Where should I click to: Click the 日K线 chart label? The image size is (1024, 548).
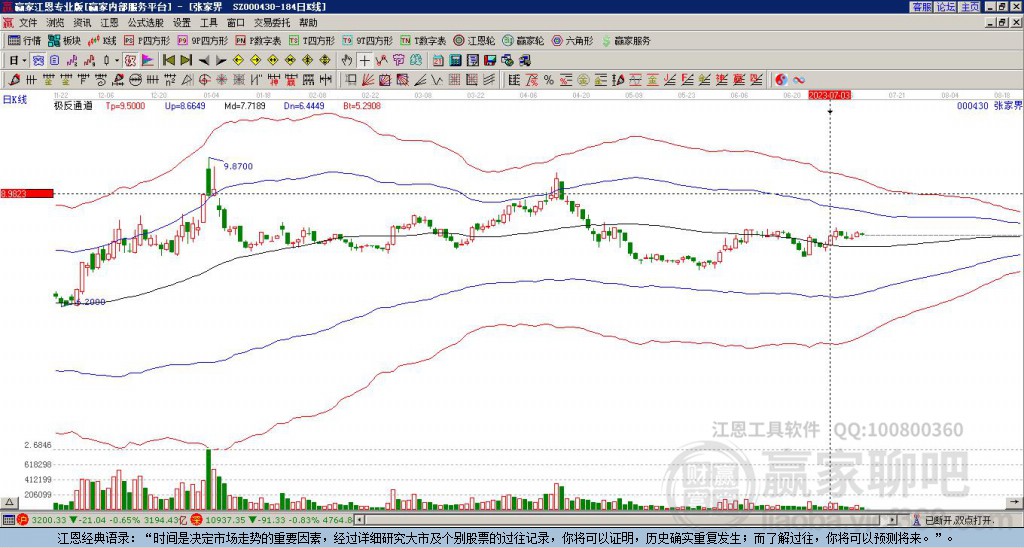14,100
